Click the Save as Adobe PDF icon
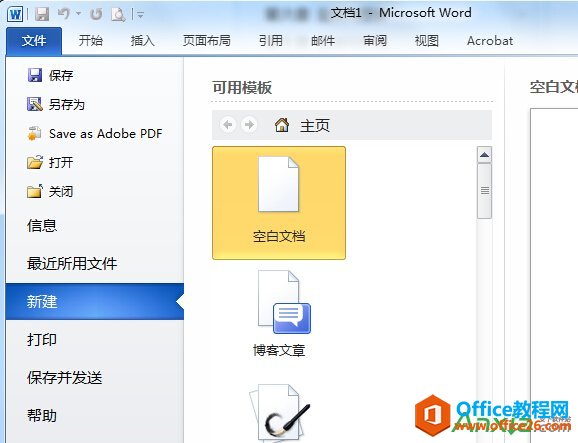 pos(34,133)
